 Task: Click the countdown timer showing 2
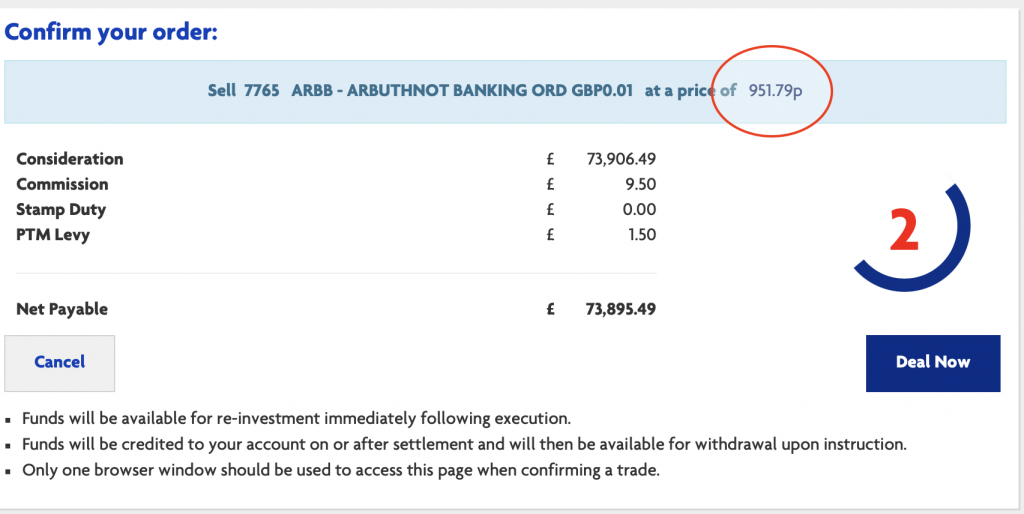click(904, 231)
